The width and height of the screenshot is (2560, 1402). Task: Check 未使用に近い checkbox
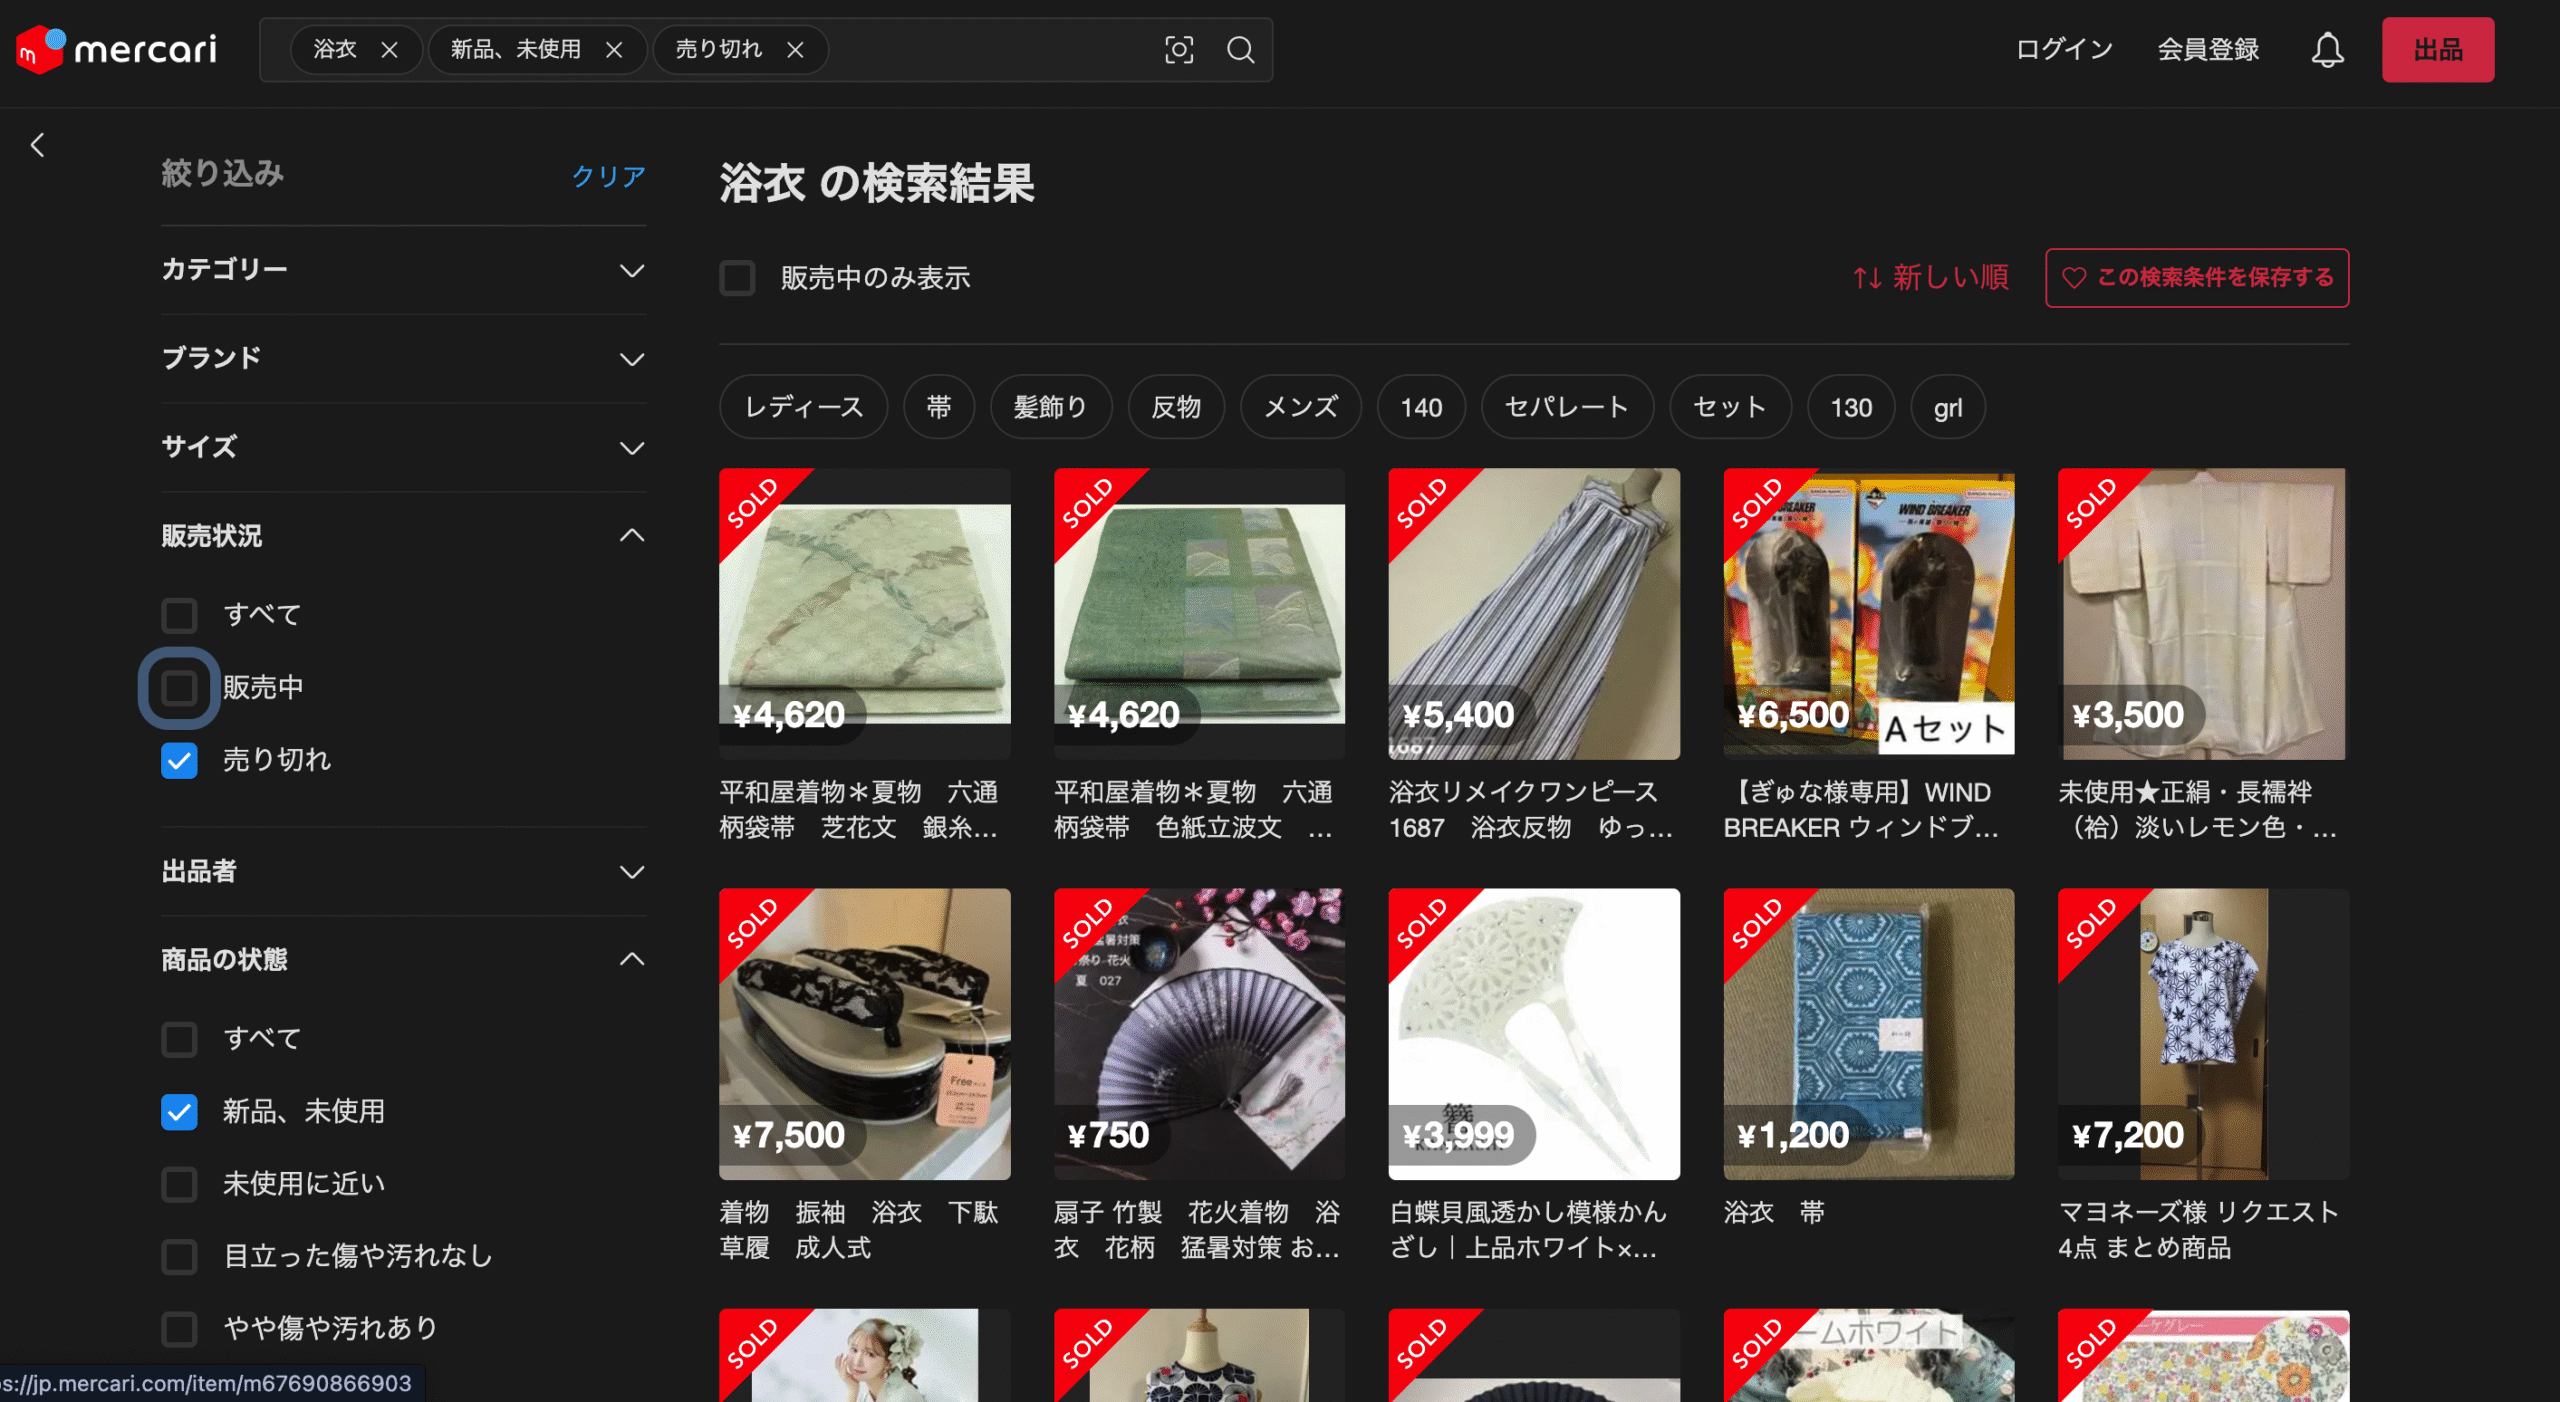pyautogui.click(x=179, y=1184)
